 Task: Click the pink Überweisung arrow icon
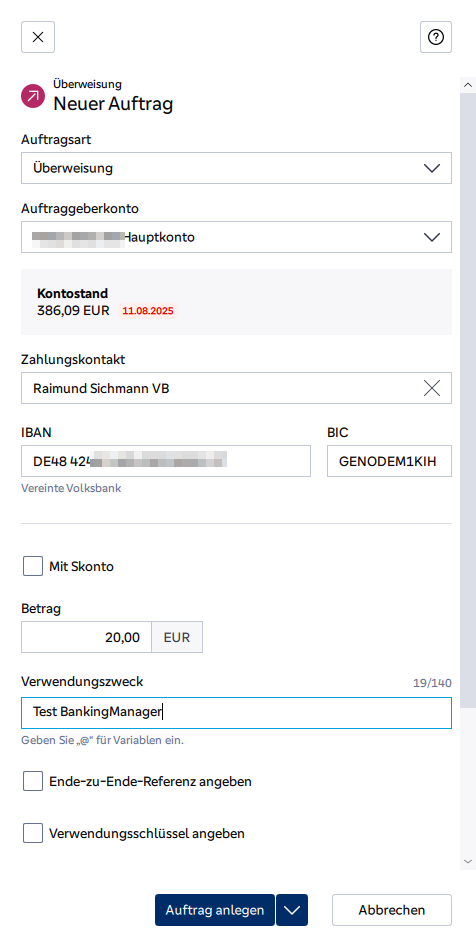33,96
